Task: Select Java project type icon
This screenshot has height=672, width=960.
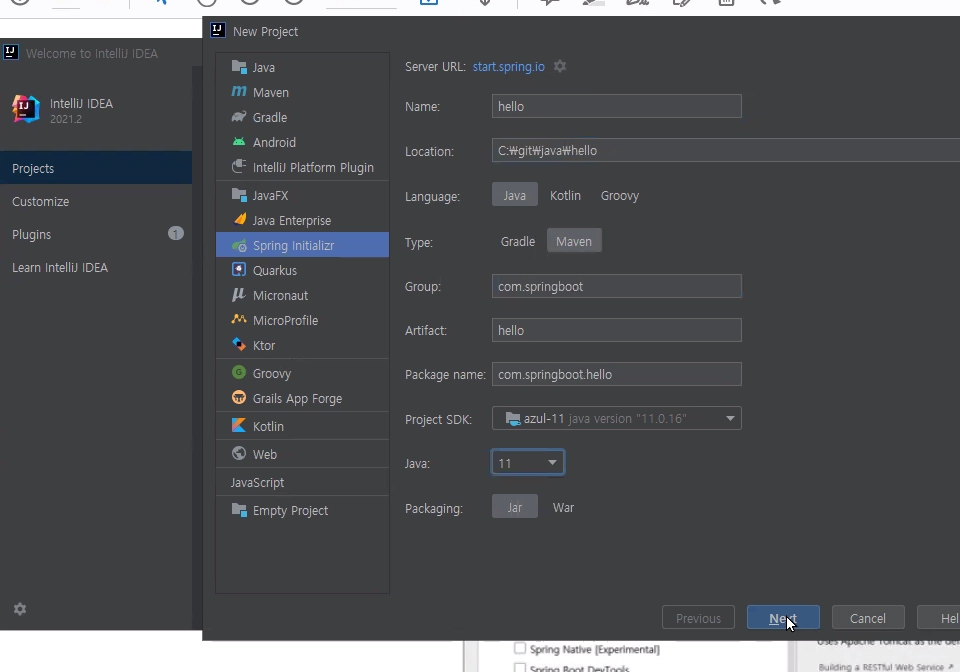Action: pos(239,67)
